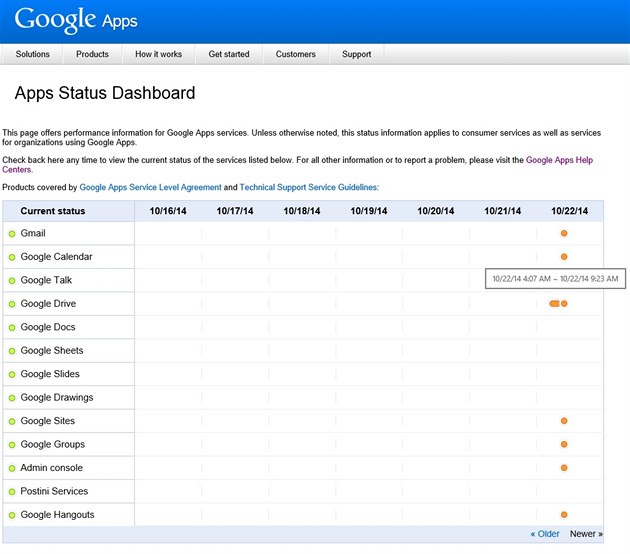The height and width of the screenshot is (554, 630).
Task: Click Google Talk's green status indicator
Action: coord(12,280)
